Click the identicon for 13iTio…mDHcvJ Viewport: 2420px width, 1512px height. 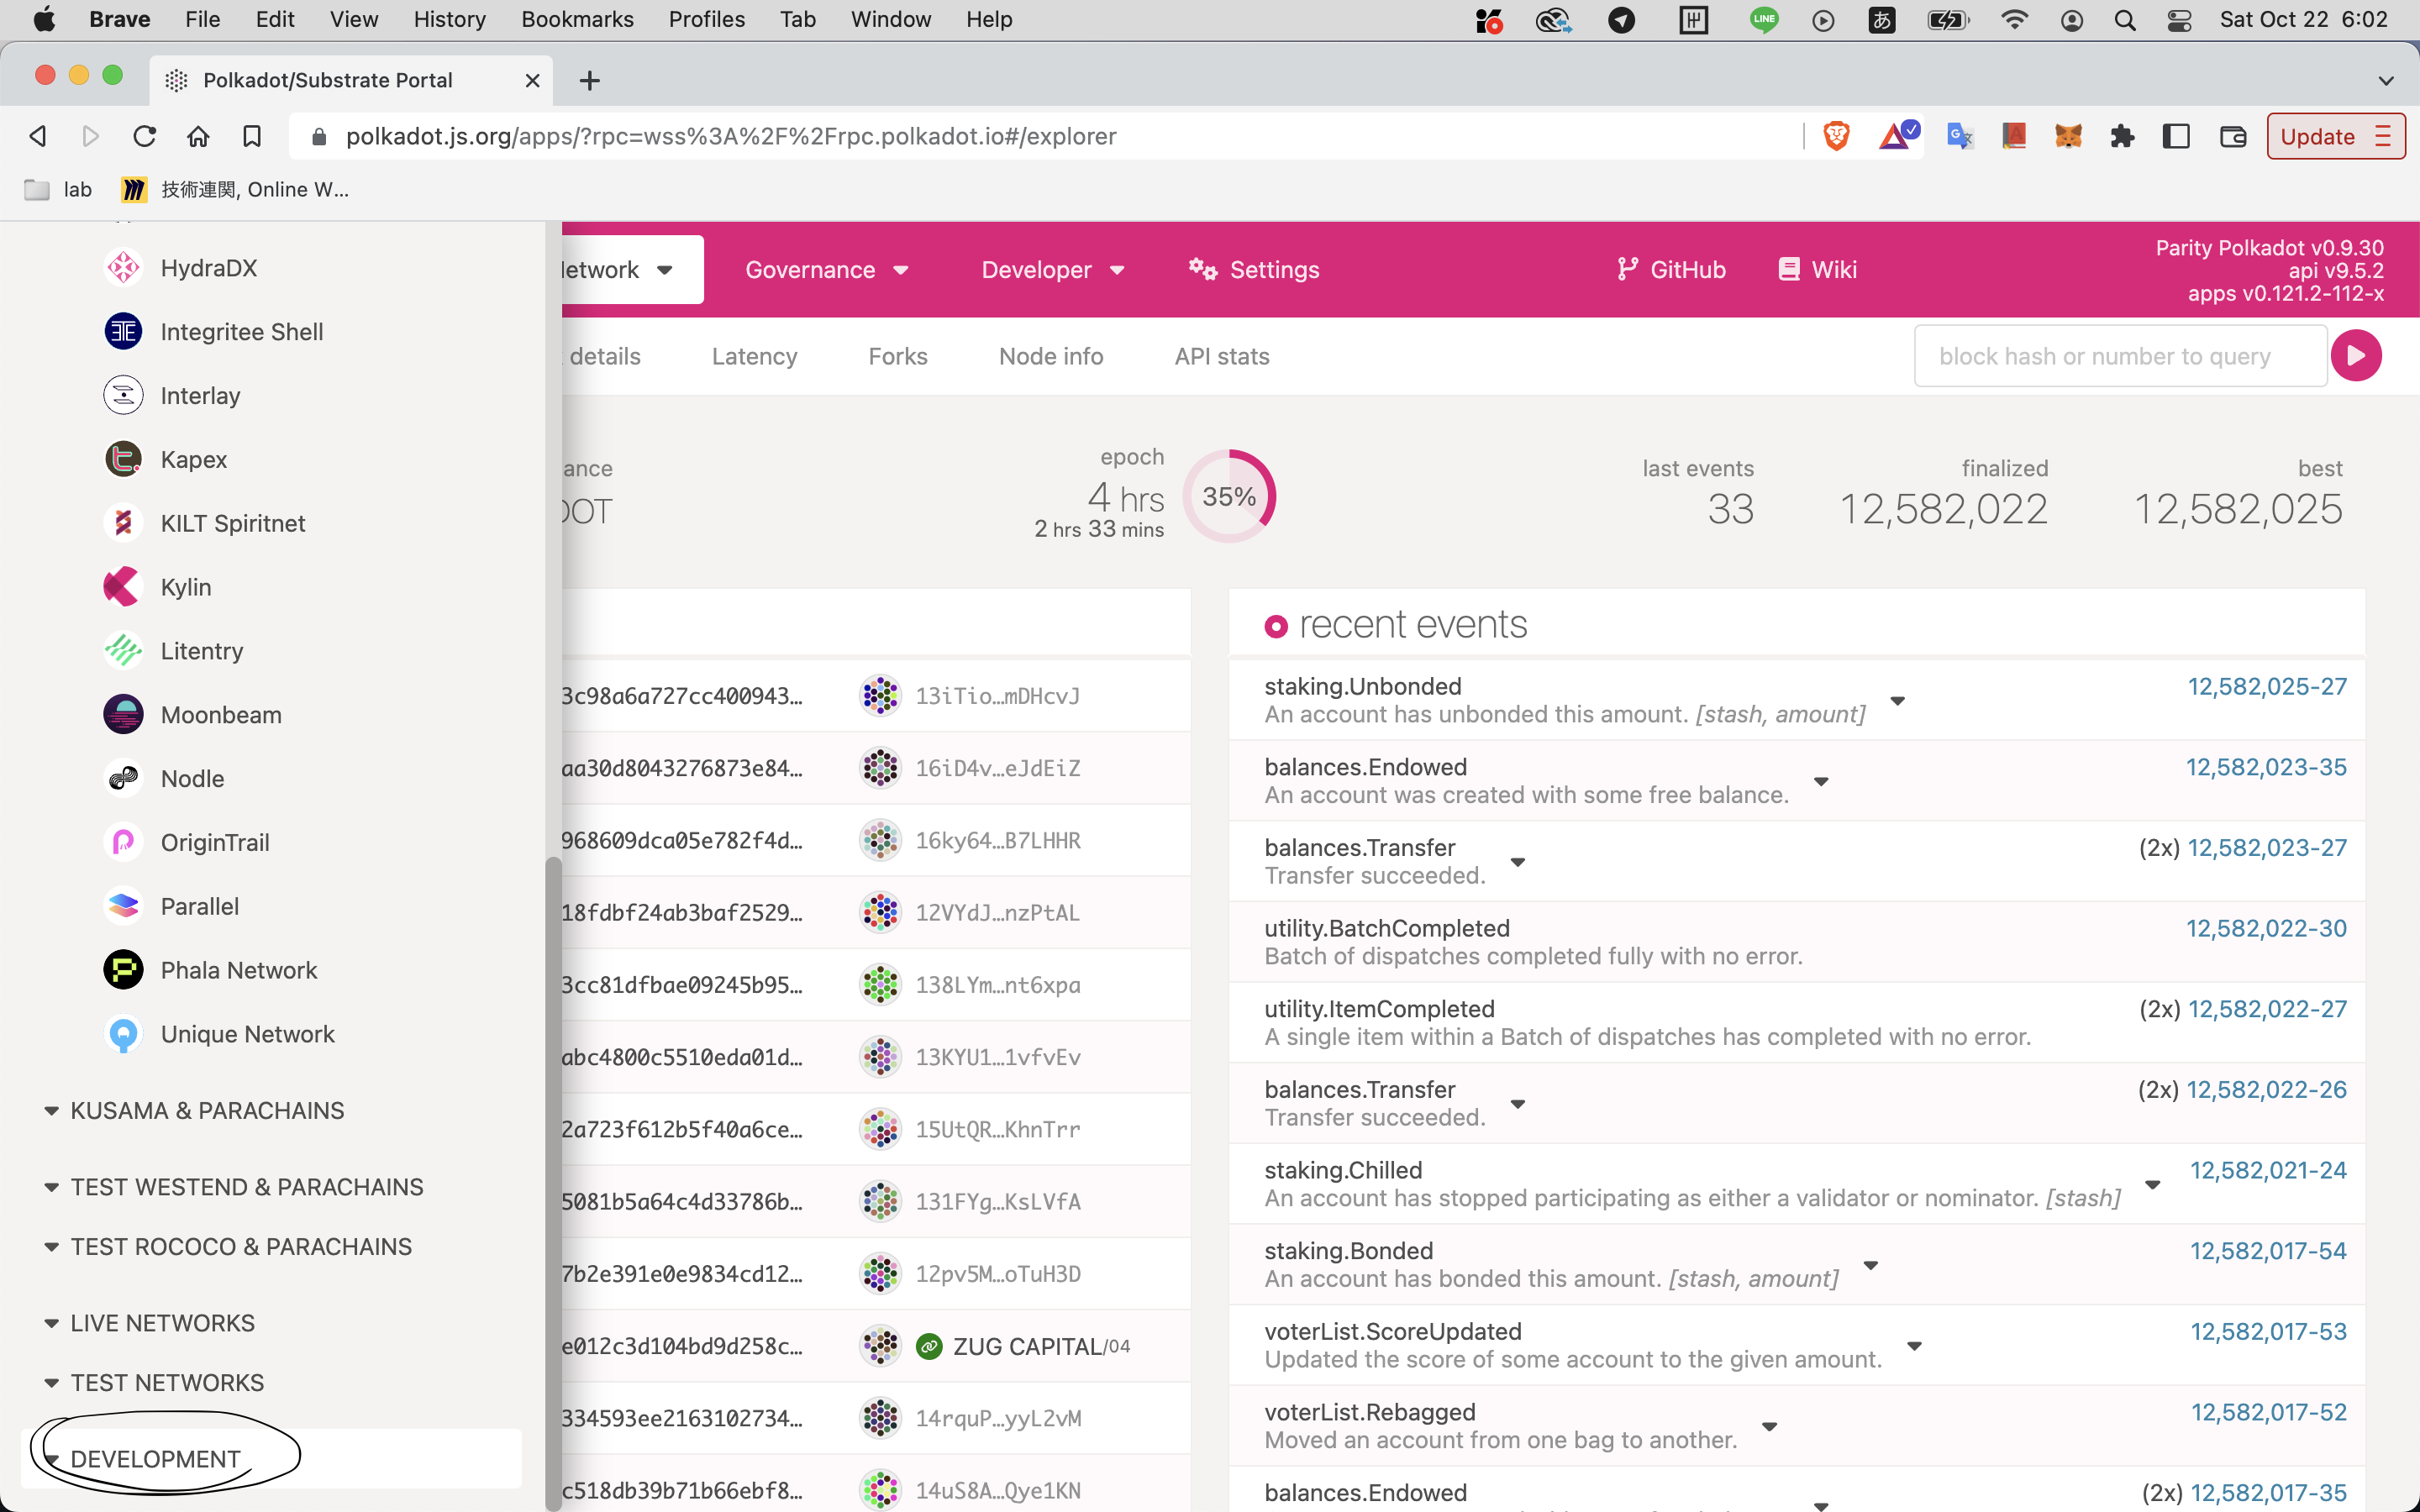(x=880, y=696)
